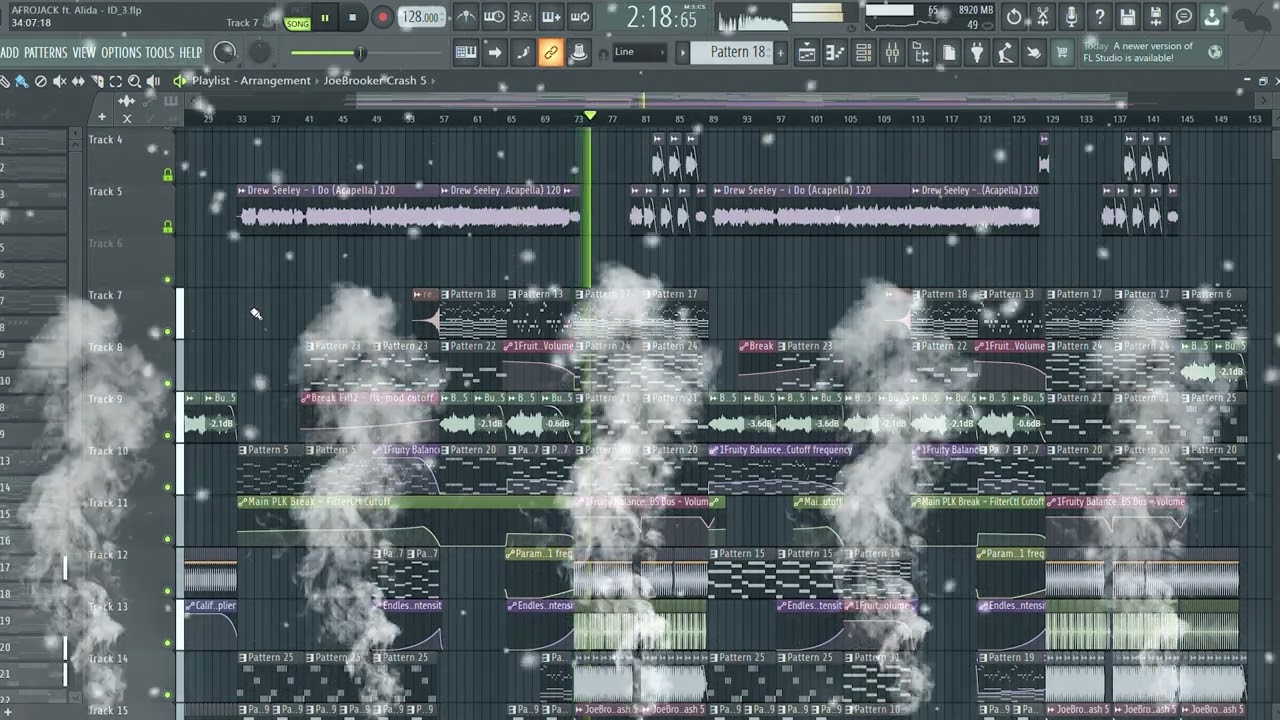
Task: Click the microphone one-click recording icon
Action: (1071, 17)
